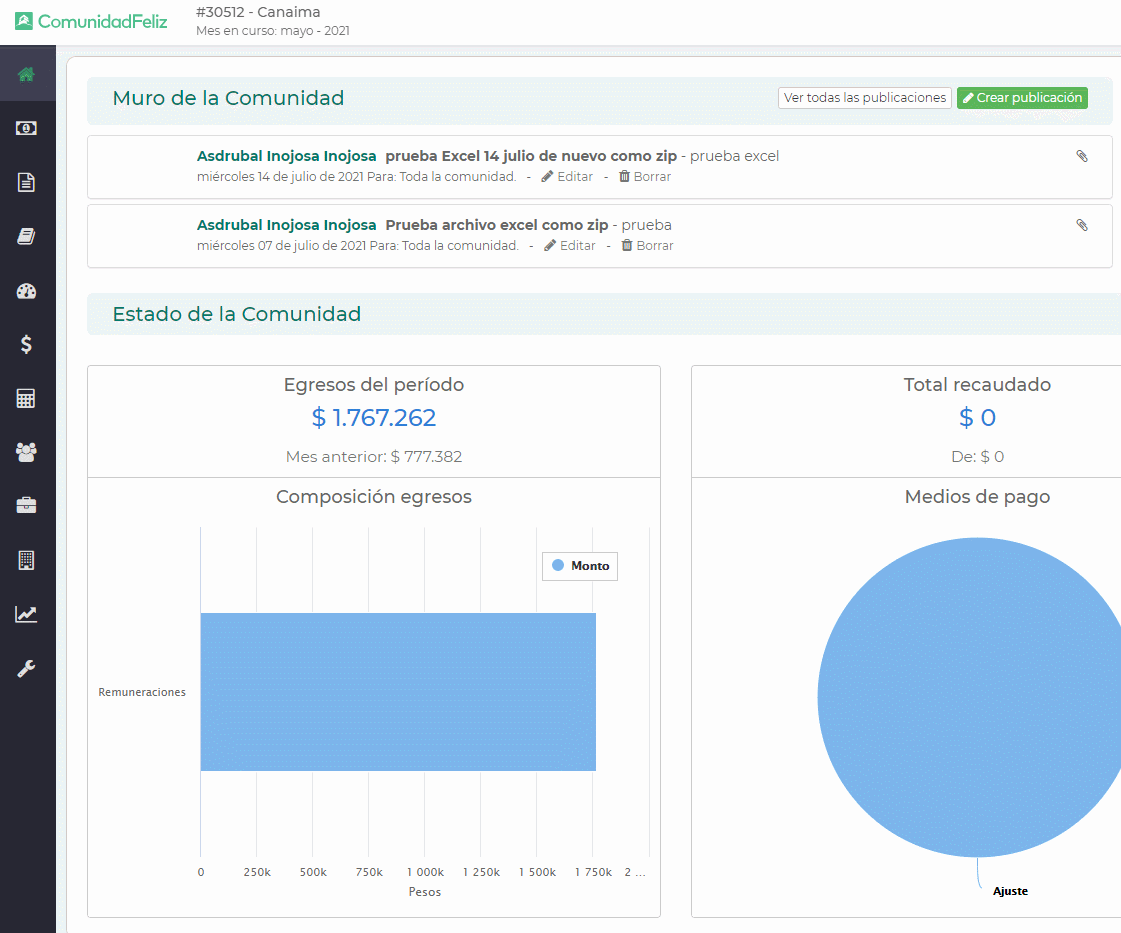
Task: Click the Muro de la Comunidad heading
Action: (228, 98)
